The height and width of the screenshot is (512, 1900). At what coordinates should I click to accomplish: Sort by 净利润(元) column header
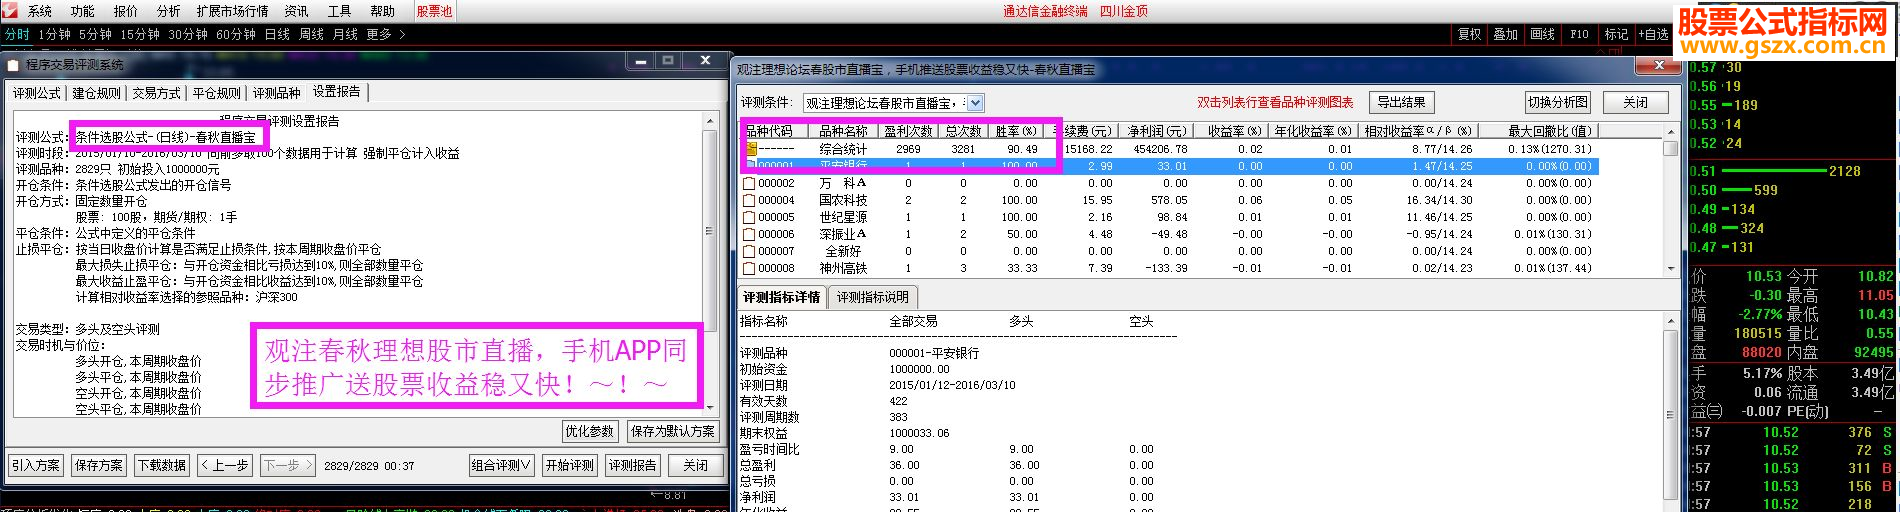pyautogui.click(x=1156, y=131)
